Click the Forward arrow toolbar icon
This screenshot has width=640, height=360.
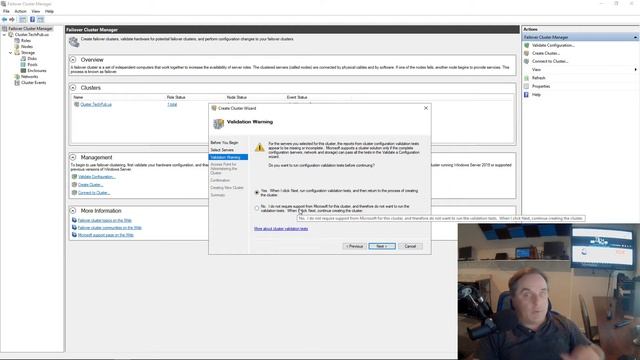[12, 19]
